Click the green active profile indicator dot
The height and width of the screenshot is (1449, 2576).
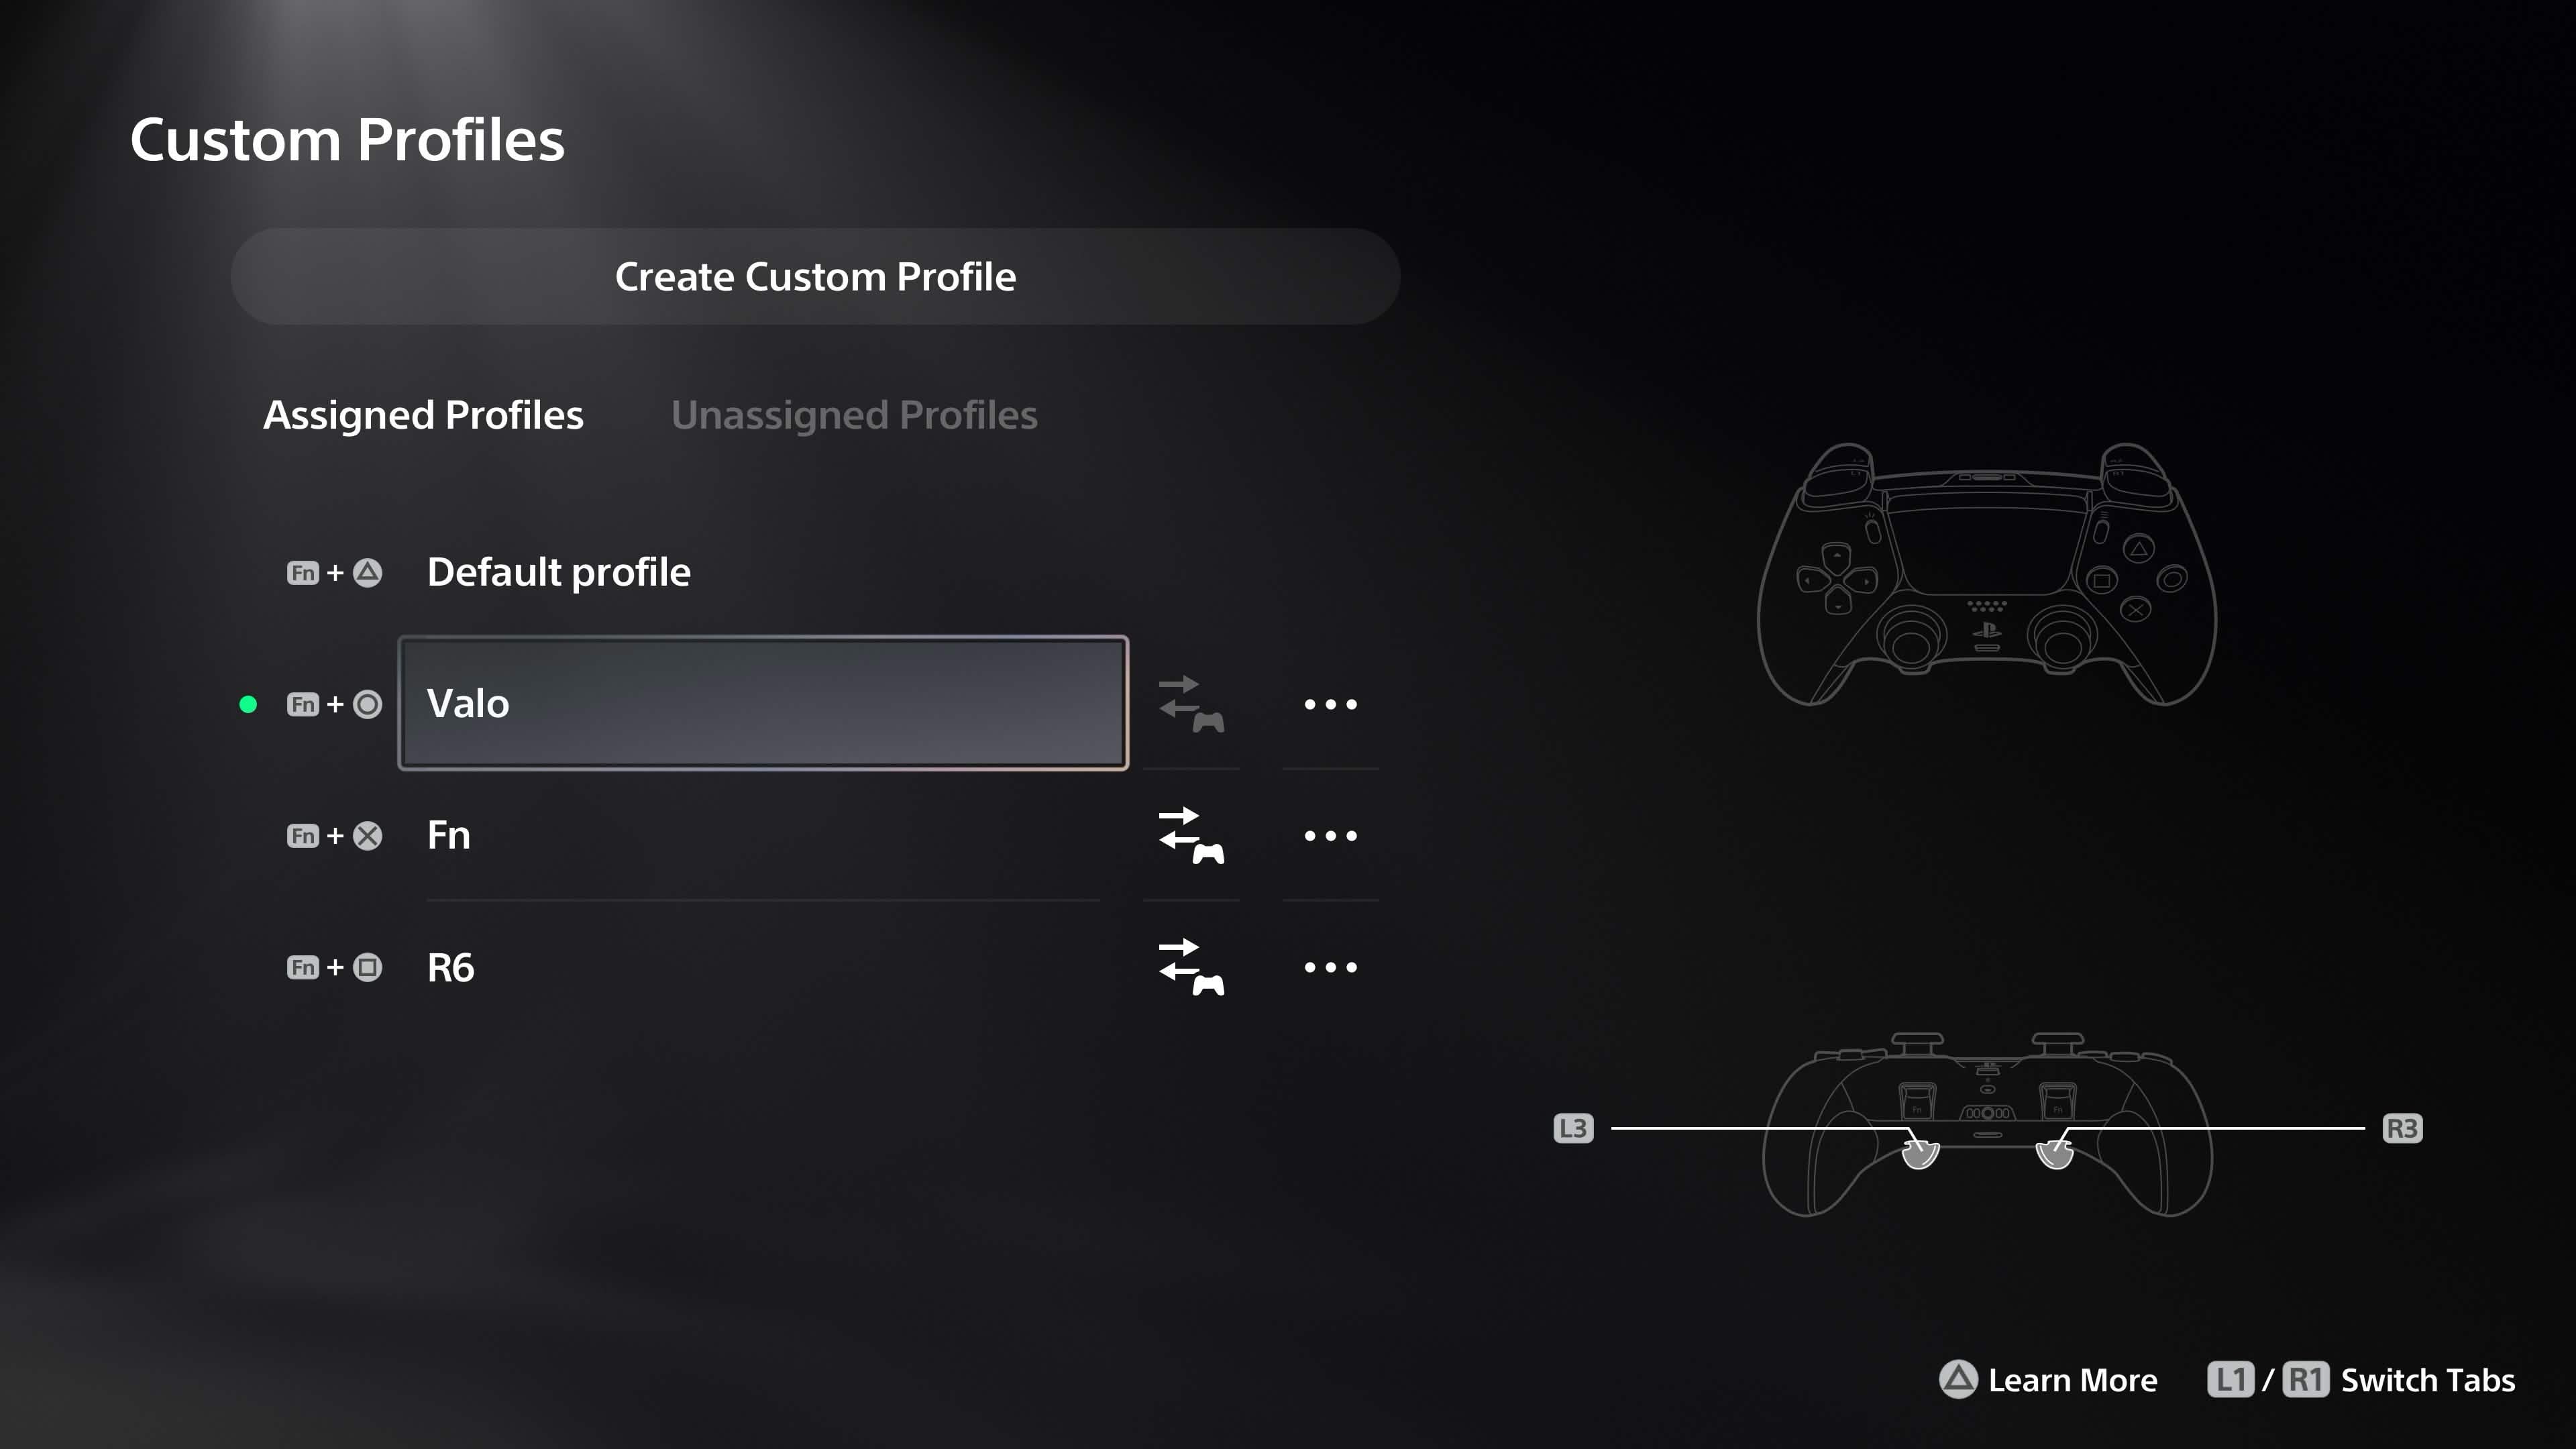coord(248,704)
